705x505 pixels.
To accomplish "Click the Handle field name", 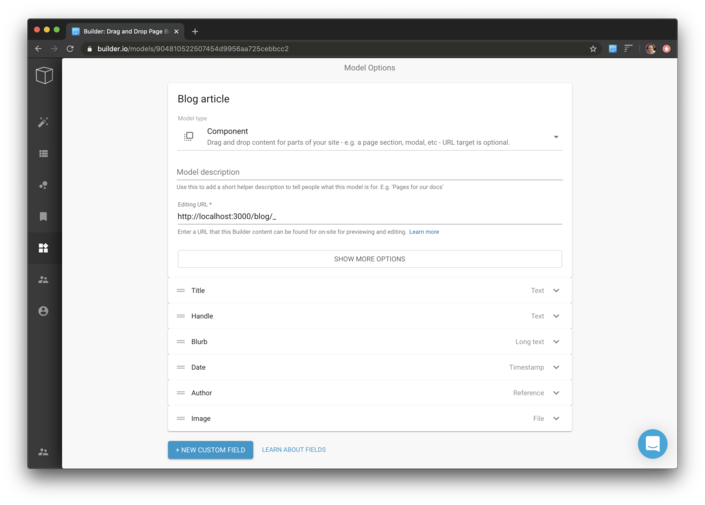I will coord(202,316).
